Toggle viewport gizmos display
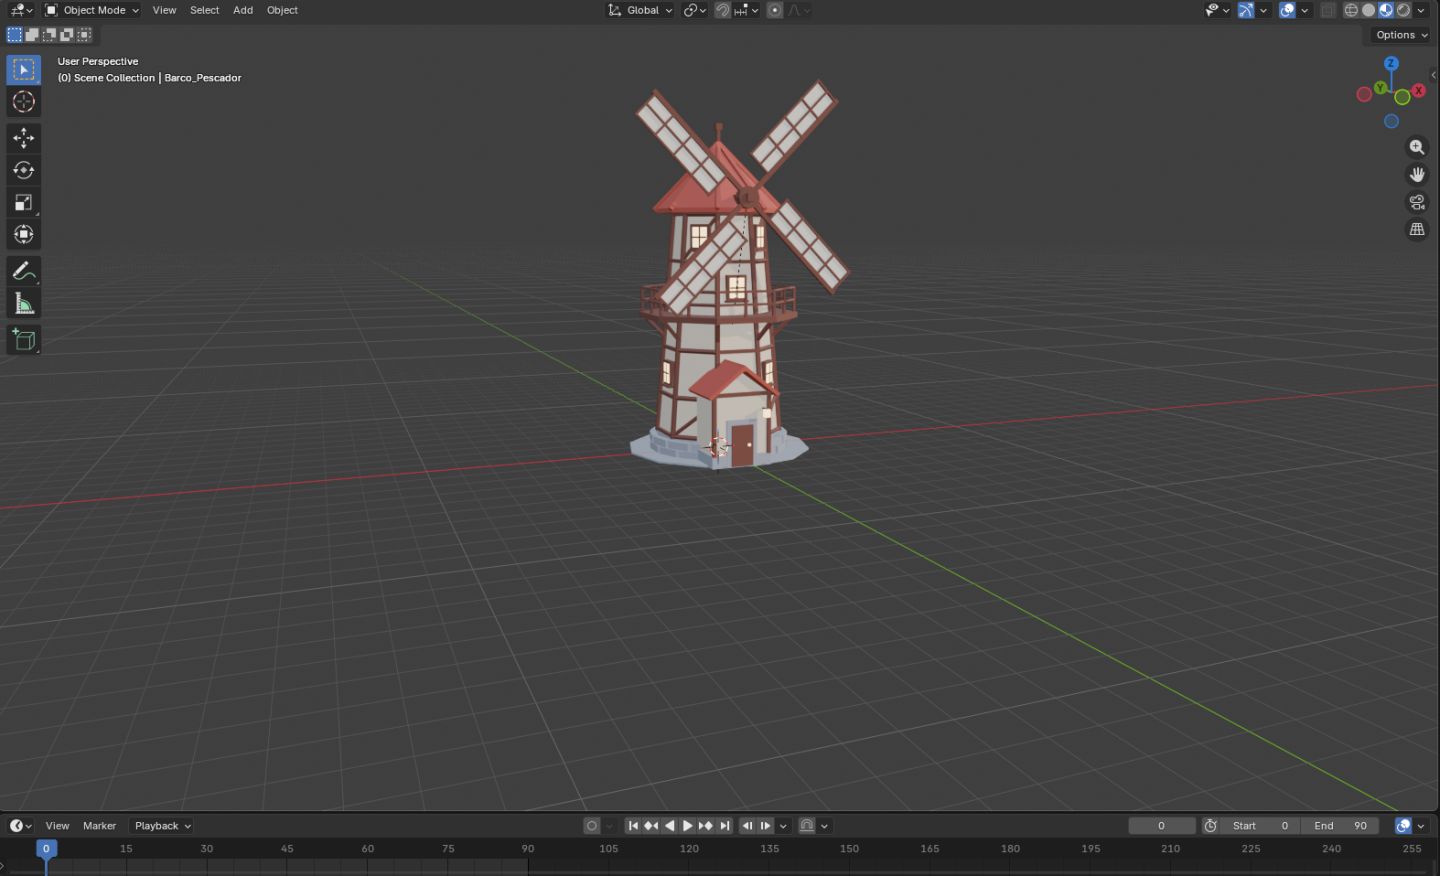 pyautogui.click(x=1246, y=10)
